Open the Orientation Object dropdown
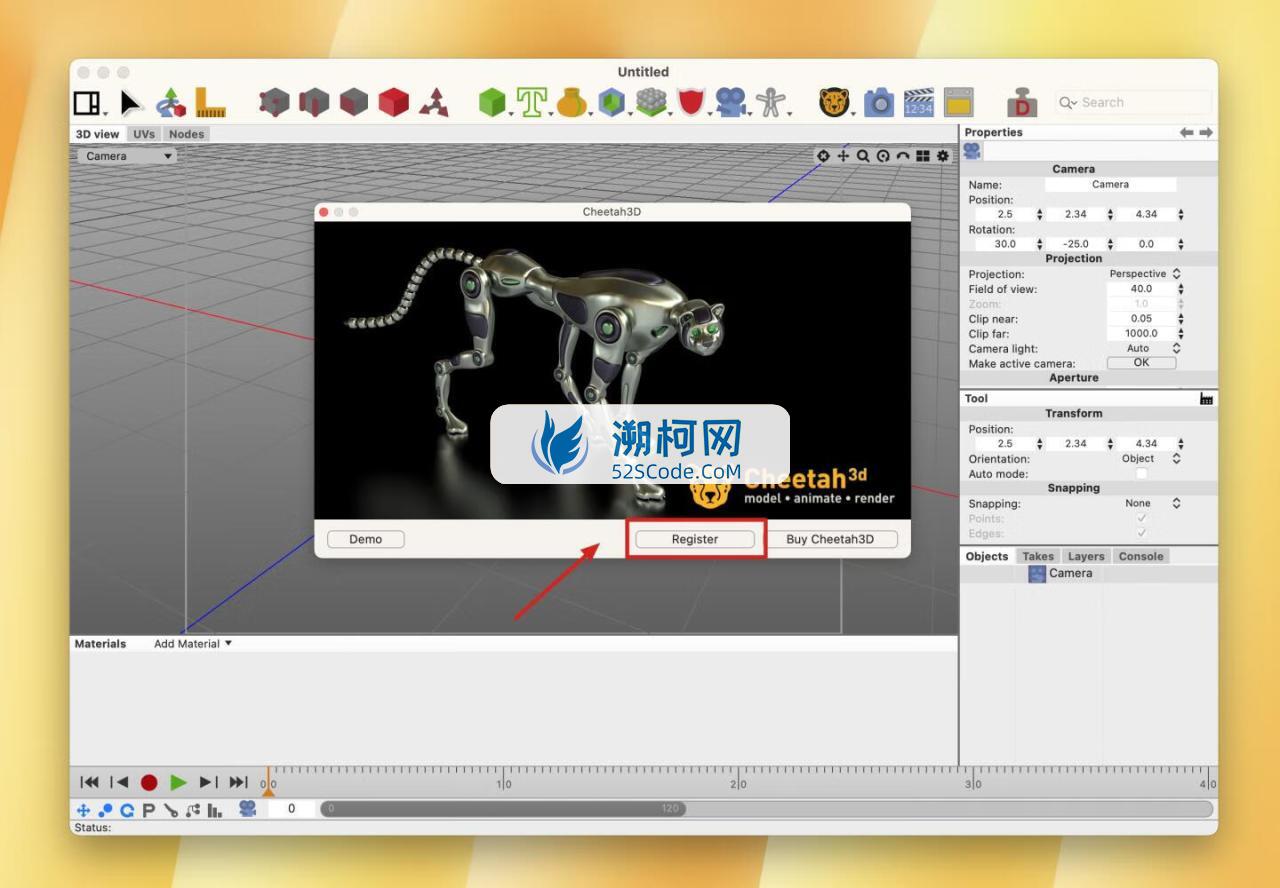Image resolution: width=1280 pixels, height=888 pixels. click(x=1145, y=459)
